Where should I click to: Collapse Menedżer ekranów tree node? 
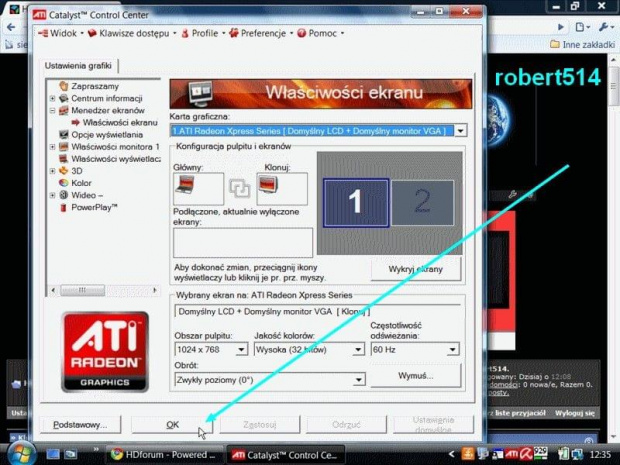tap(52, 110)
